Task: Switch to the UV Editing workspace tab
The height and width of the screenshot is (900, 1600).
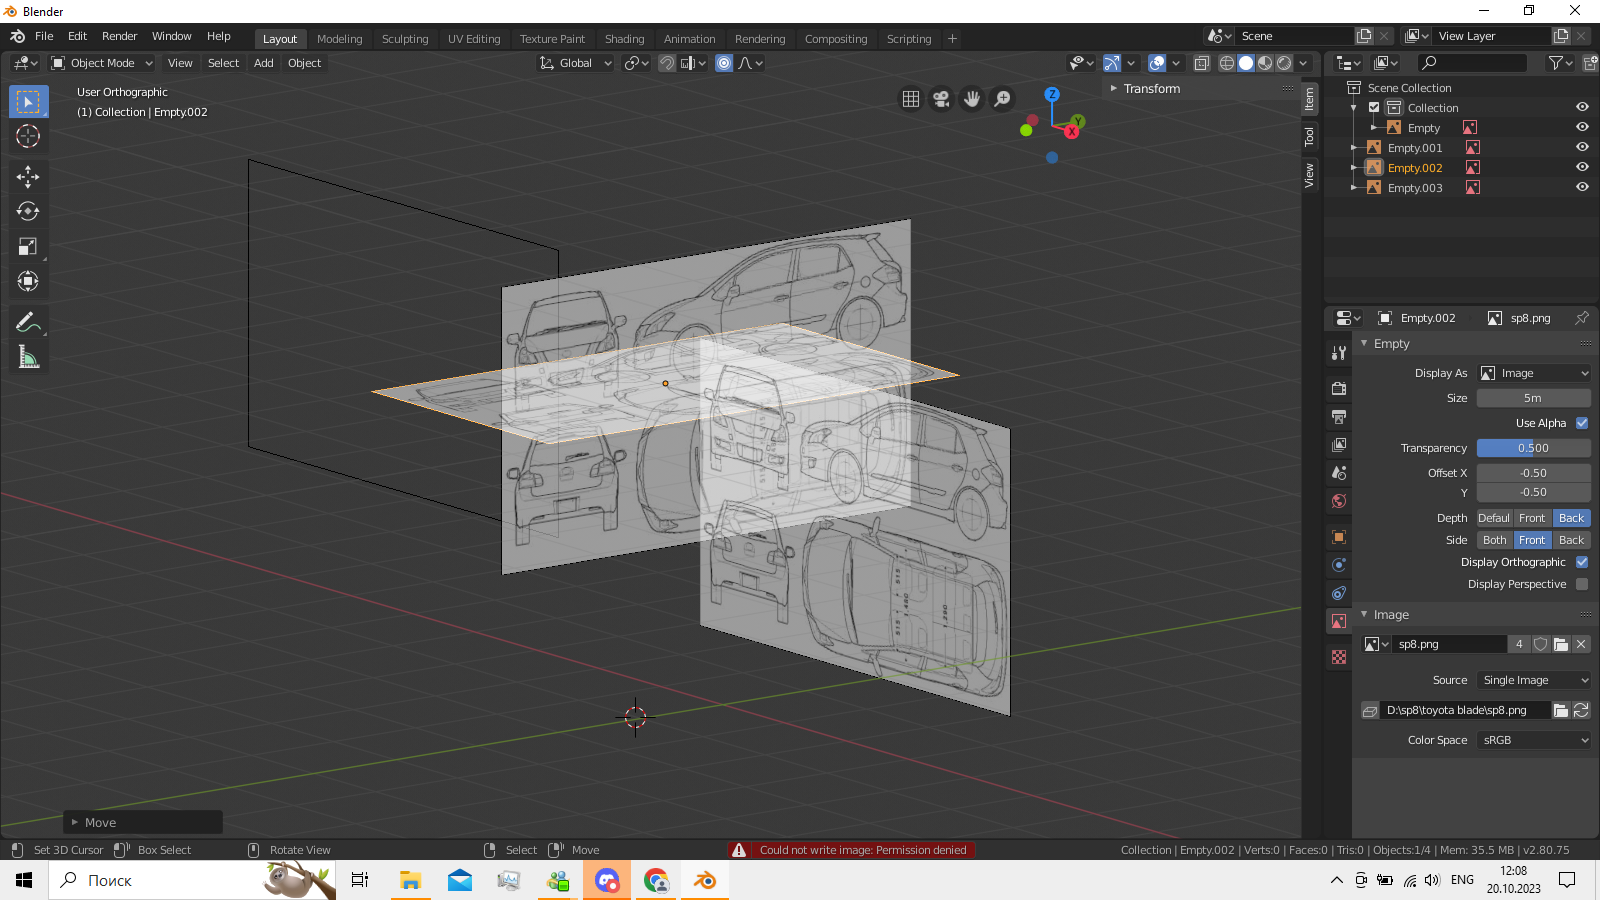Action: pyautogui.click(x=474, y=39)
